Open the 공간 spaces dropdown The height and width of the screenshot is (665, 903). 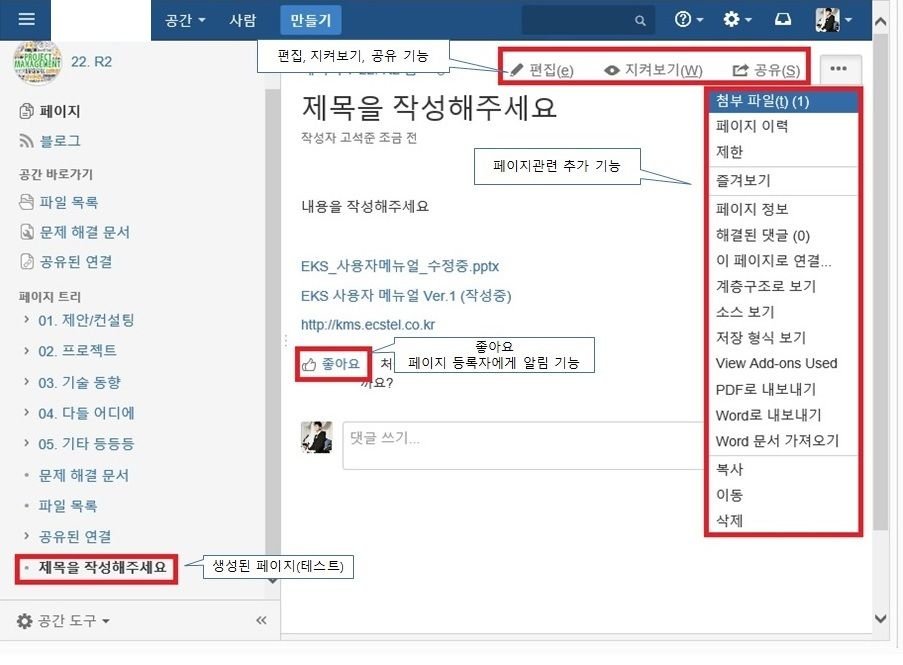185,21
